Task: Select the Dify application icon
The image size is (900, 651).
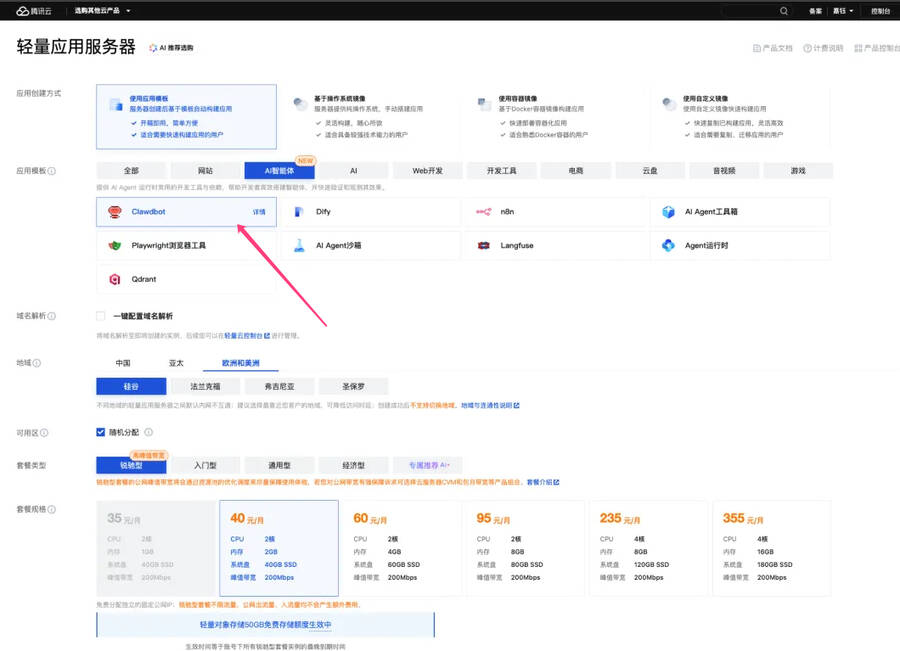Action: pos(298,212)
